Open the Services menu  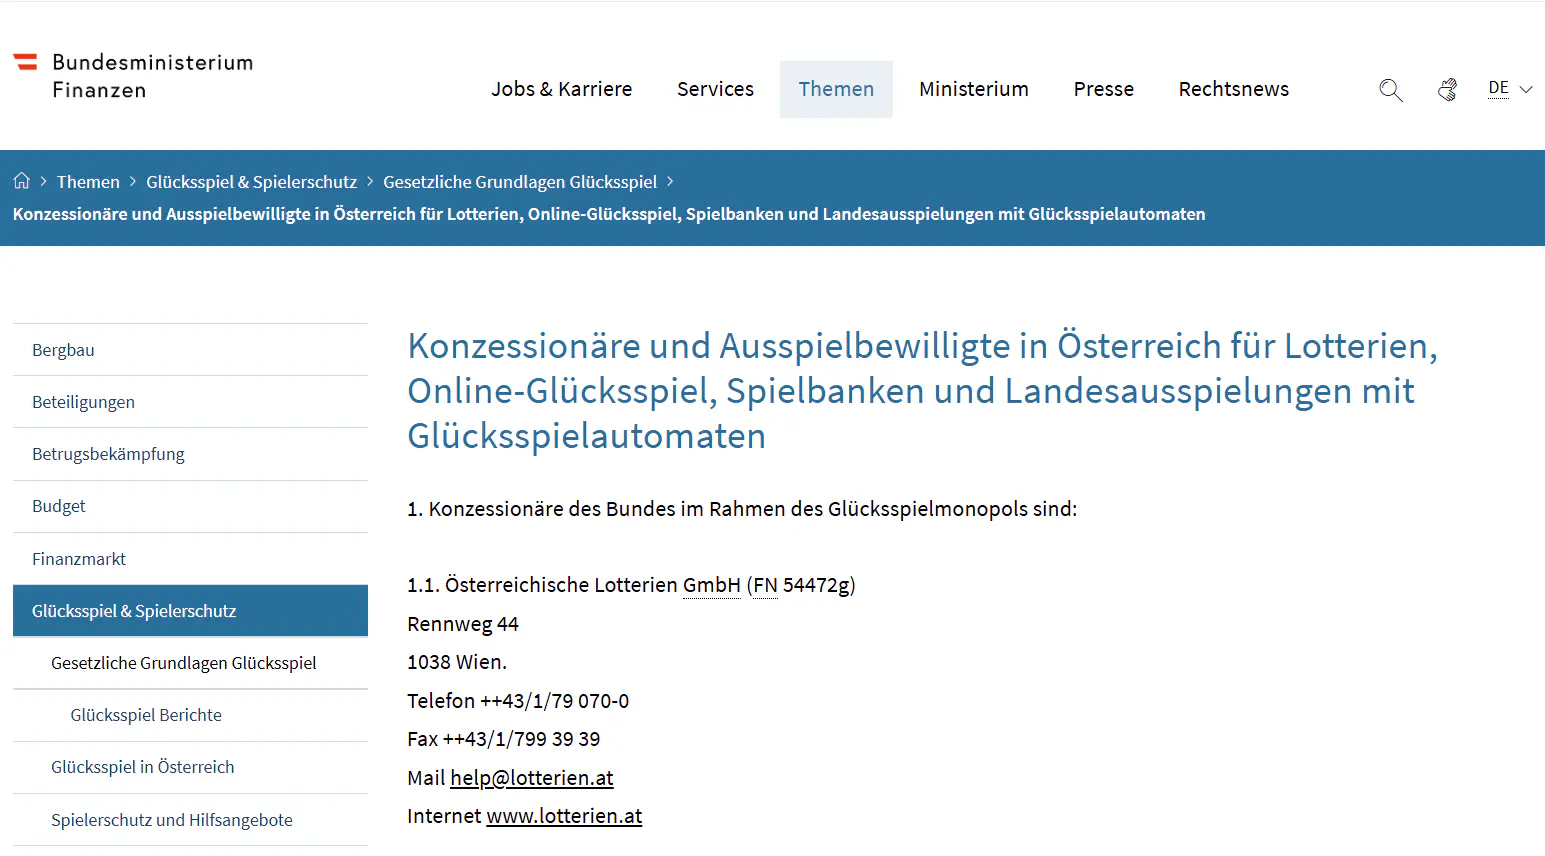pyautogui.click(x=715, y=89)
